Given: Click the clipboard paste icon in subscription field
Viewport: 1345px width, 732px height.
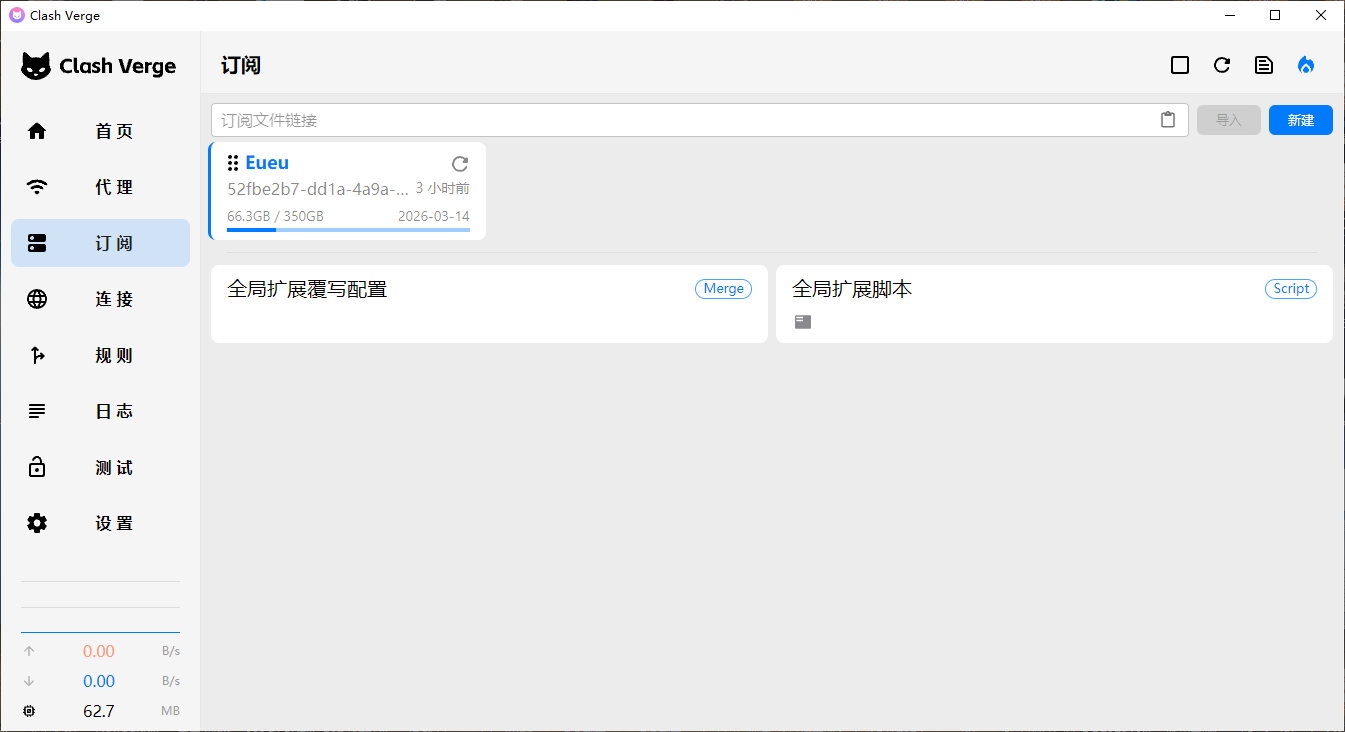Looking at the screenshot, I should pos(1167,120).
